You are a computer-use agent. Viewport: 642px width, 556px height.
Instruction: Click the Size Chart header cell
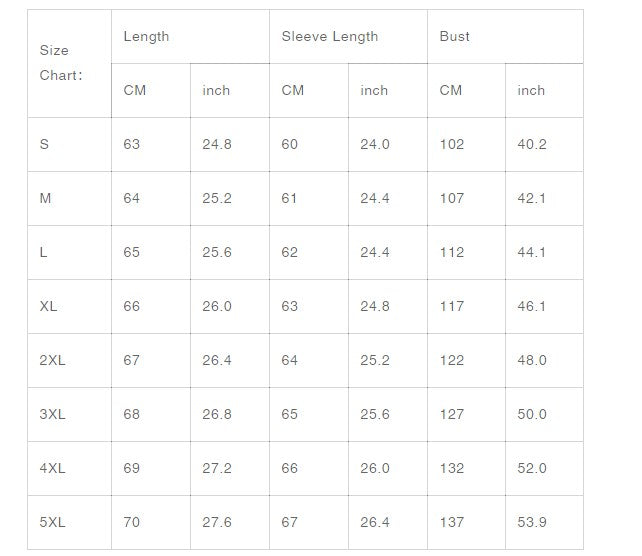click(60, 63)
